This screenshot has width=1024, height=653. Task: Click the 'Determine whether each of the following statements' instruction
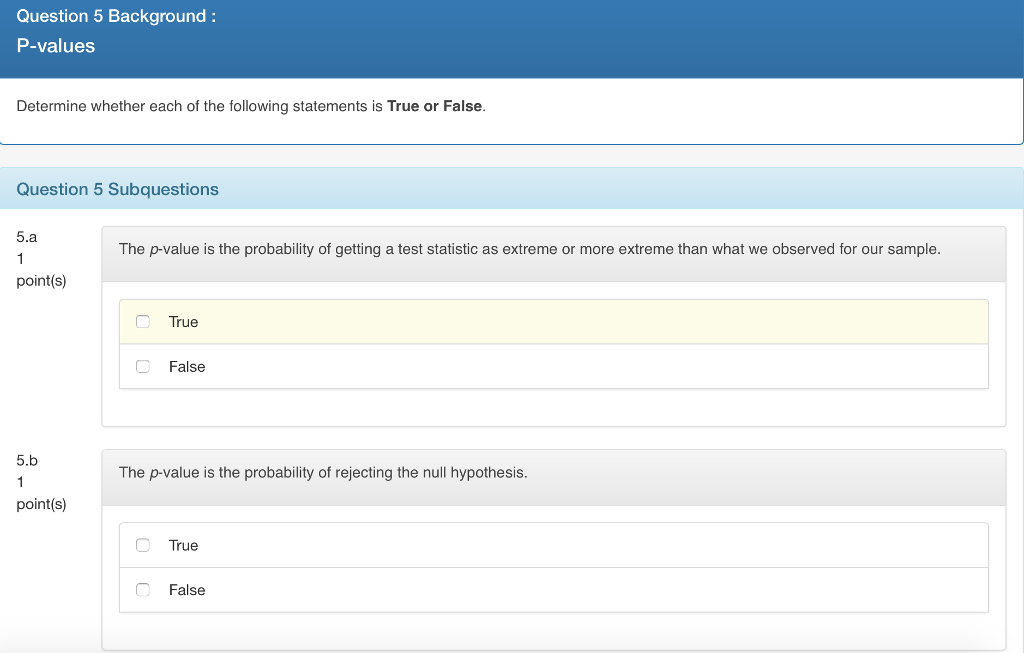[251, 106]
